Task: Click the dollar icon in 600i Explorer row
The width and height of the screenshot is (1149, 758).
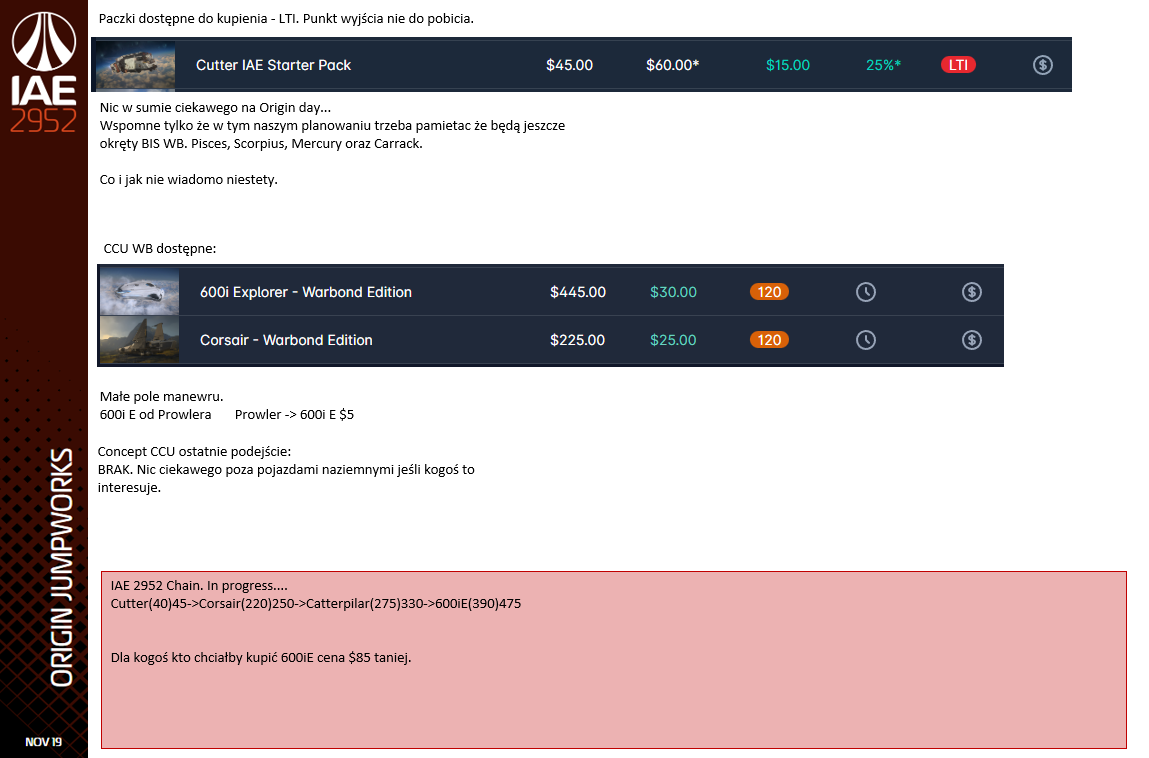Action: [972, 292]
